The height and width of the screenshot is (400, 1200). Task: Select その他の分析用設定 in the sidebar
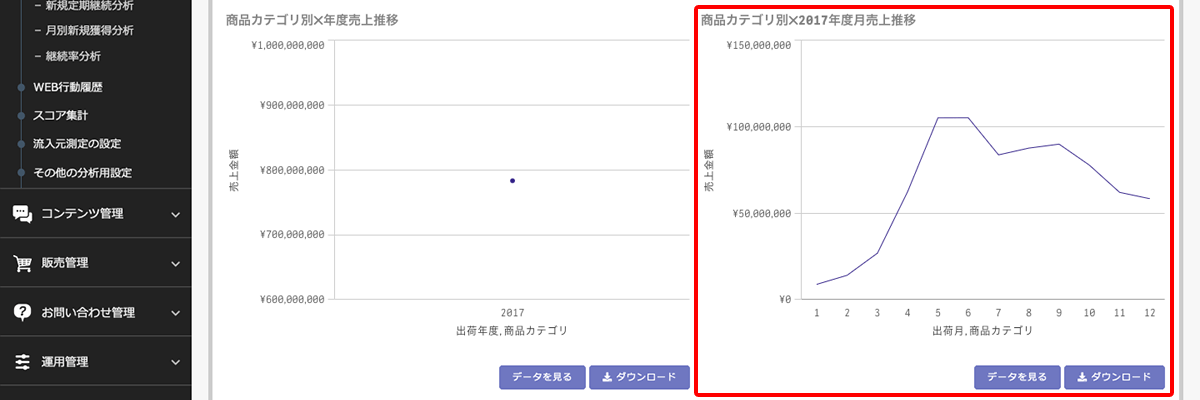83,173
